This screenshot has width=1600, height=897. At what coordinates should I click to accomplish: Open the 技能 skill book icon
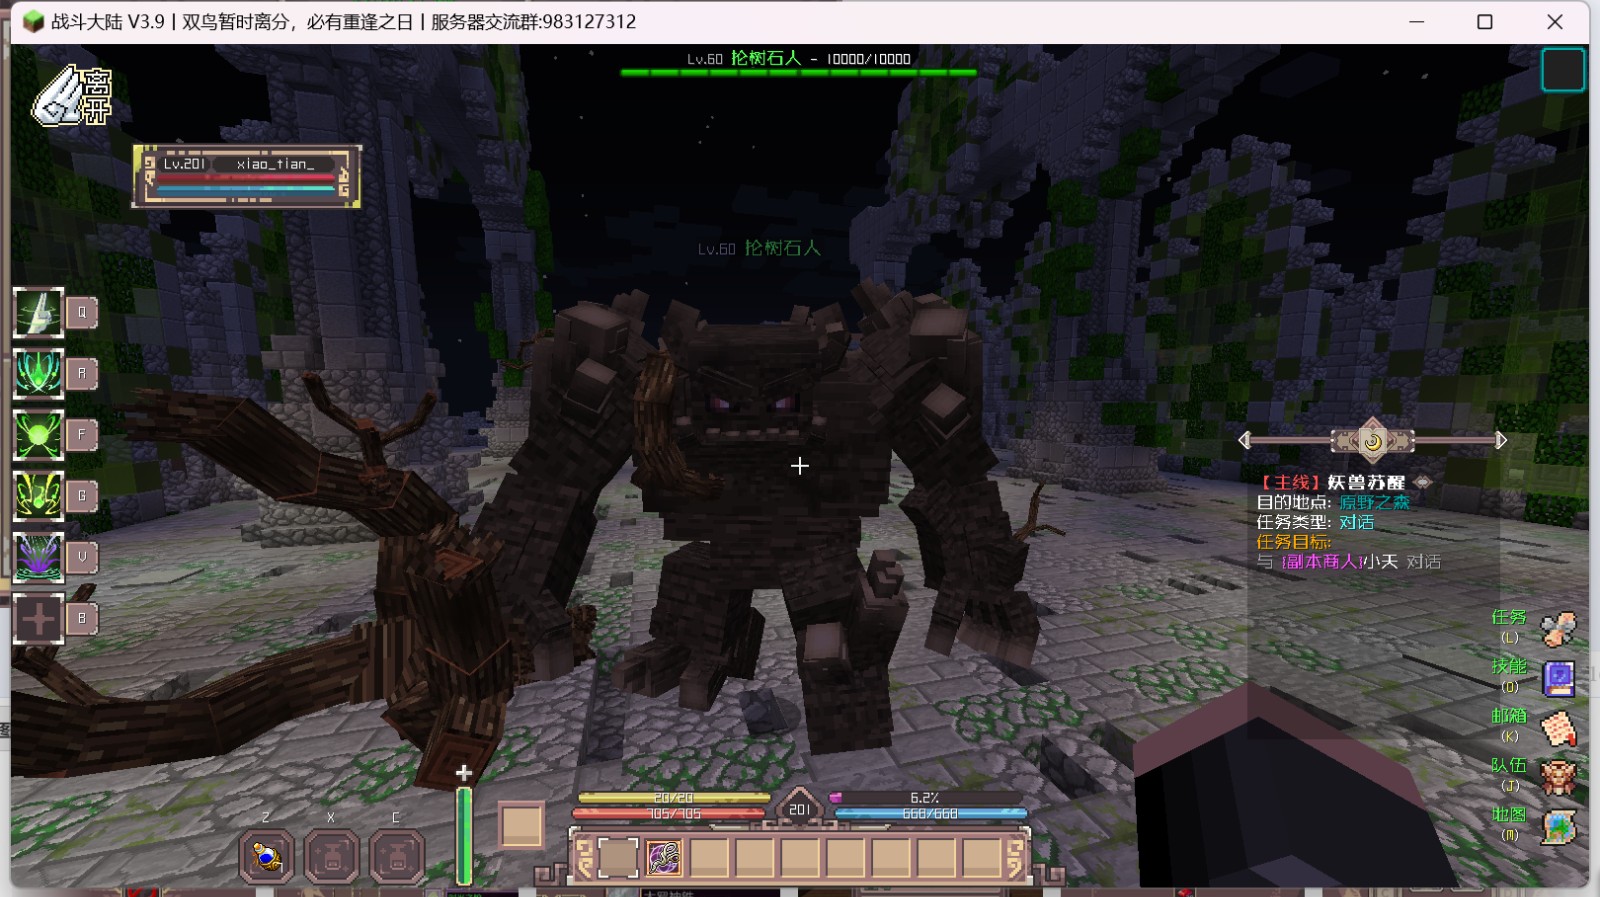click(1557, 679)
